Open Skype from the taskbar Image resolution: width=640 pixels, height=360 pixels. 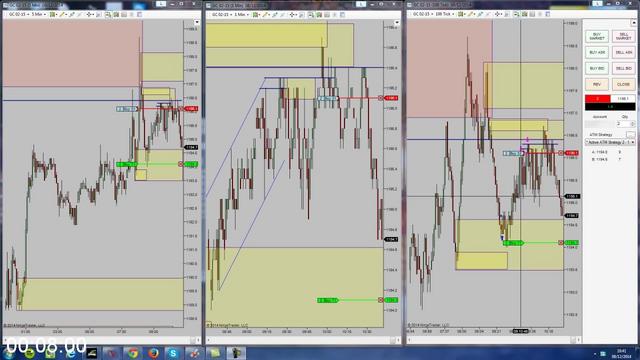click(x=173, y=353)
